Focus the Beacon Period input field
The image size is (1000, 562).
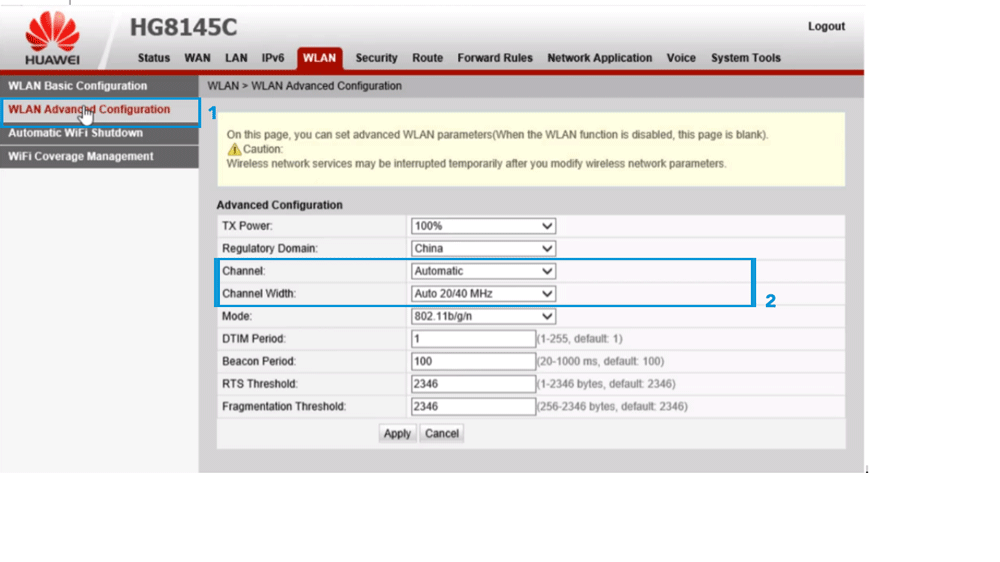tap(473, 361)
